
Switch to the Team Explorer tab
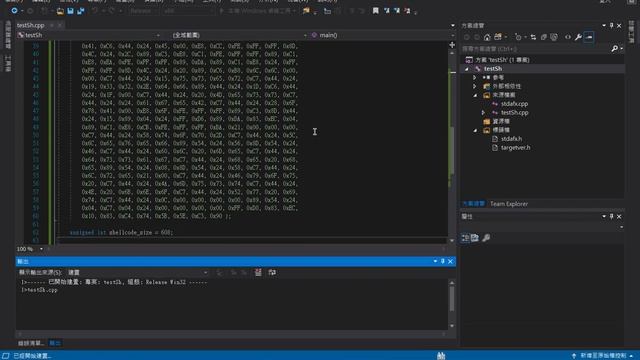tap(509, 204)
